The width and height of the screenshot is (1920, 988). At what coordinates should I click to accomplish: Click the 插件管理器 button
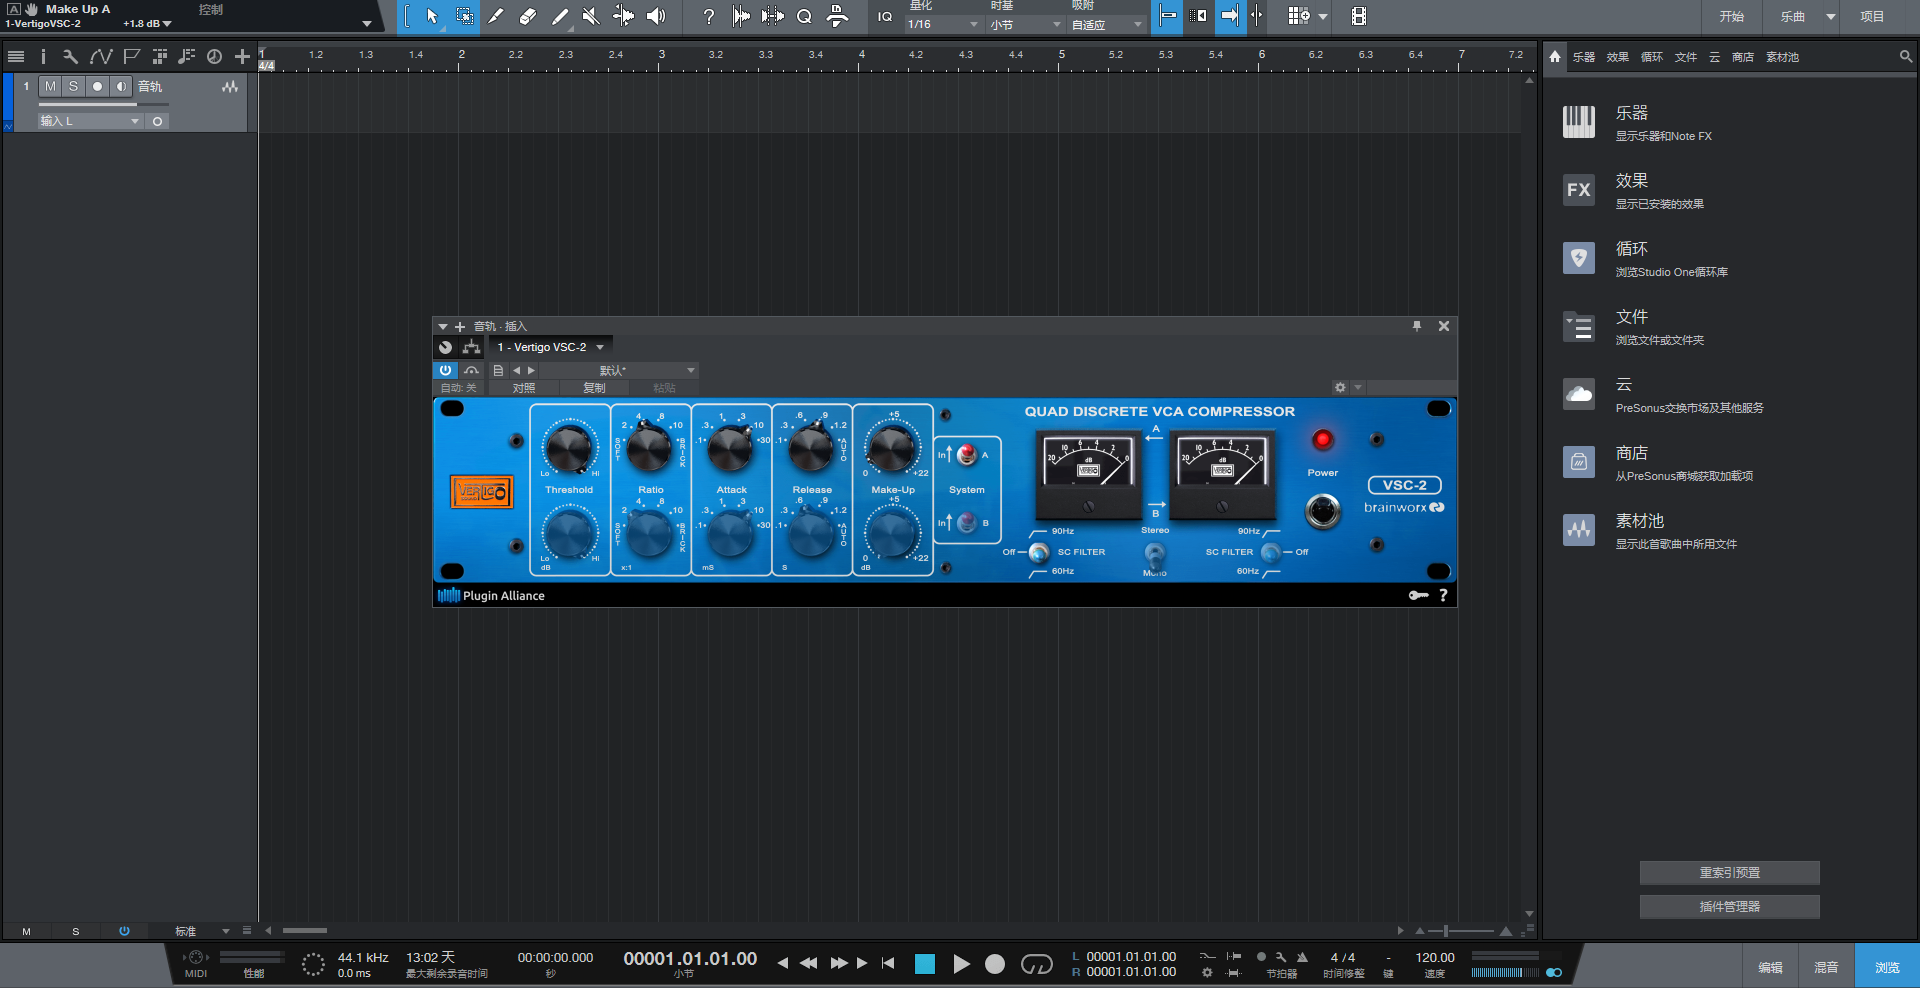click(x=1729, y=907)
